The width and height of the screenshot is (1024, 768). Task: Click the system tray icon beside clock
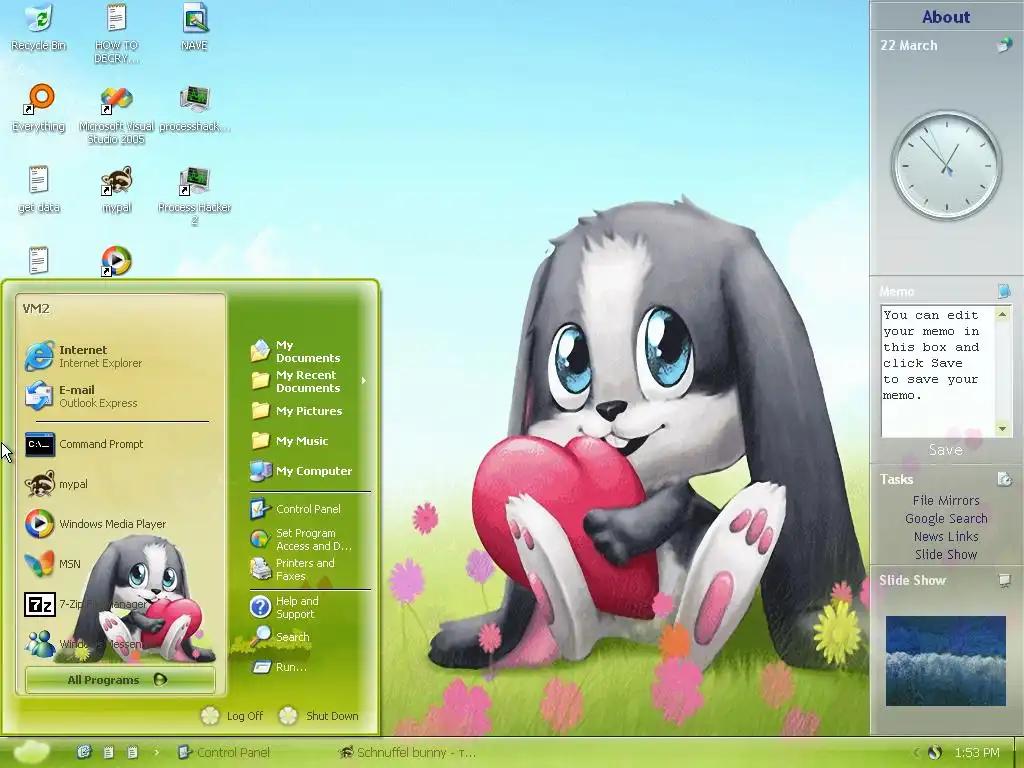point(934,752)
